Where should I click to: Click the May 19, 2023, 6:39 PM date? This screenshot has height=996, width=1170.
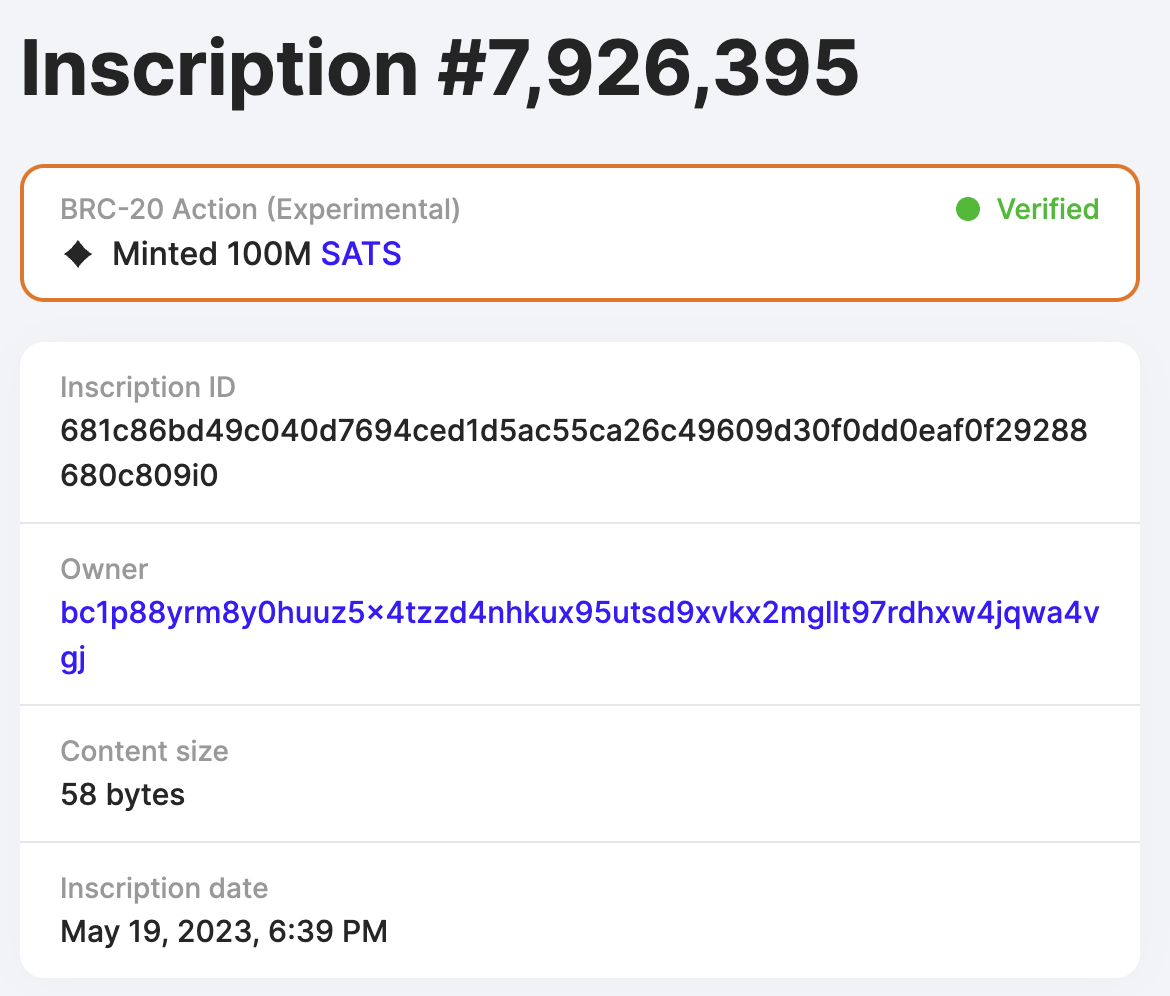224,932
